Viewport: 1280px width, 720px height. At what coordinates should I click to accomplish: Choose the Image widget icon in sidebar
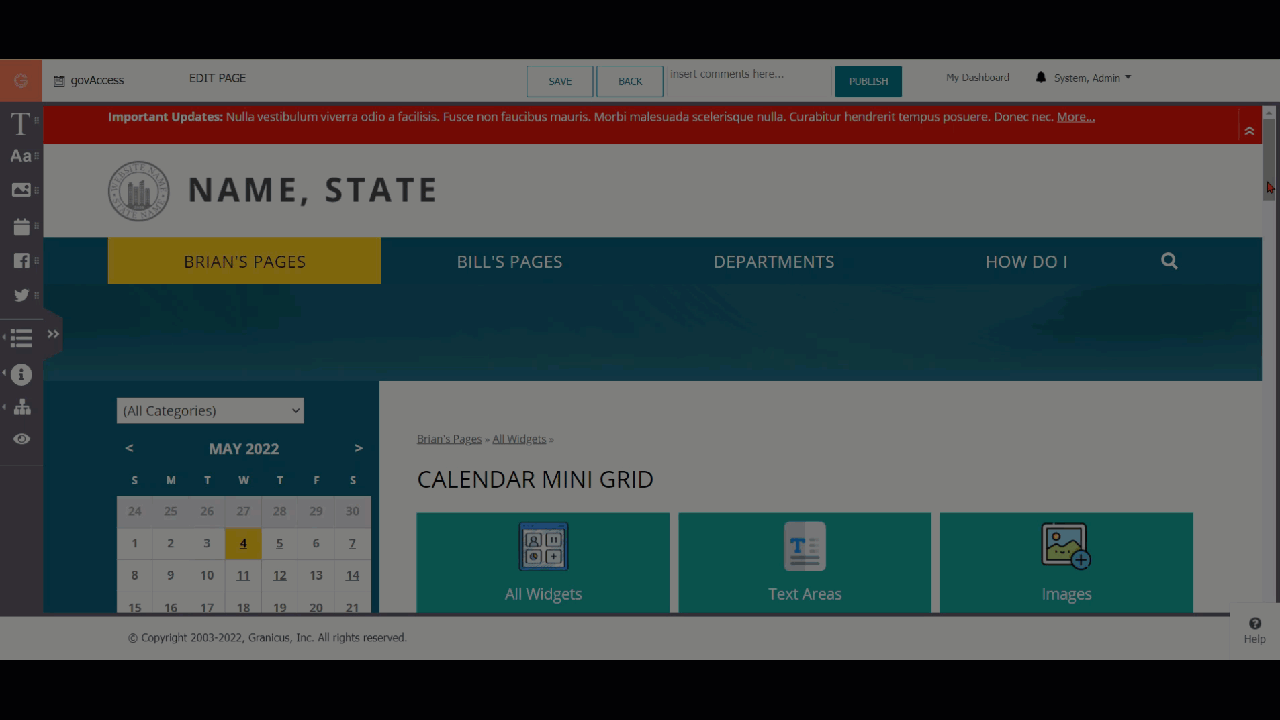(21, 190)
